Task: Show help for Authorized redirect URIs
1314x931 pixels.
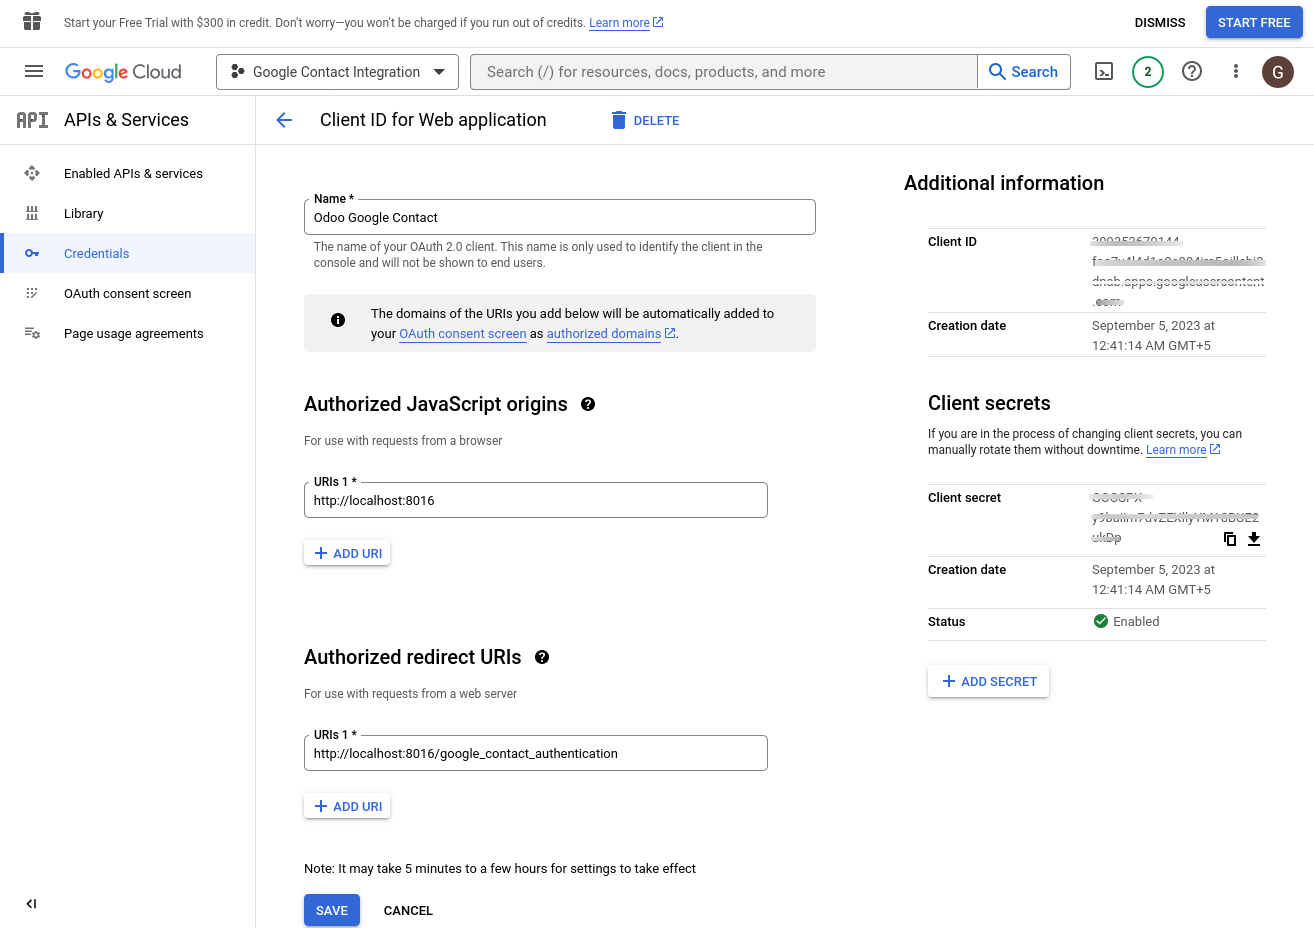Action: click(x=542, y=657)
